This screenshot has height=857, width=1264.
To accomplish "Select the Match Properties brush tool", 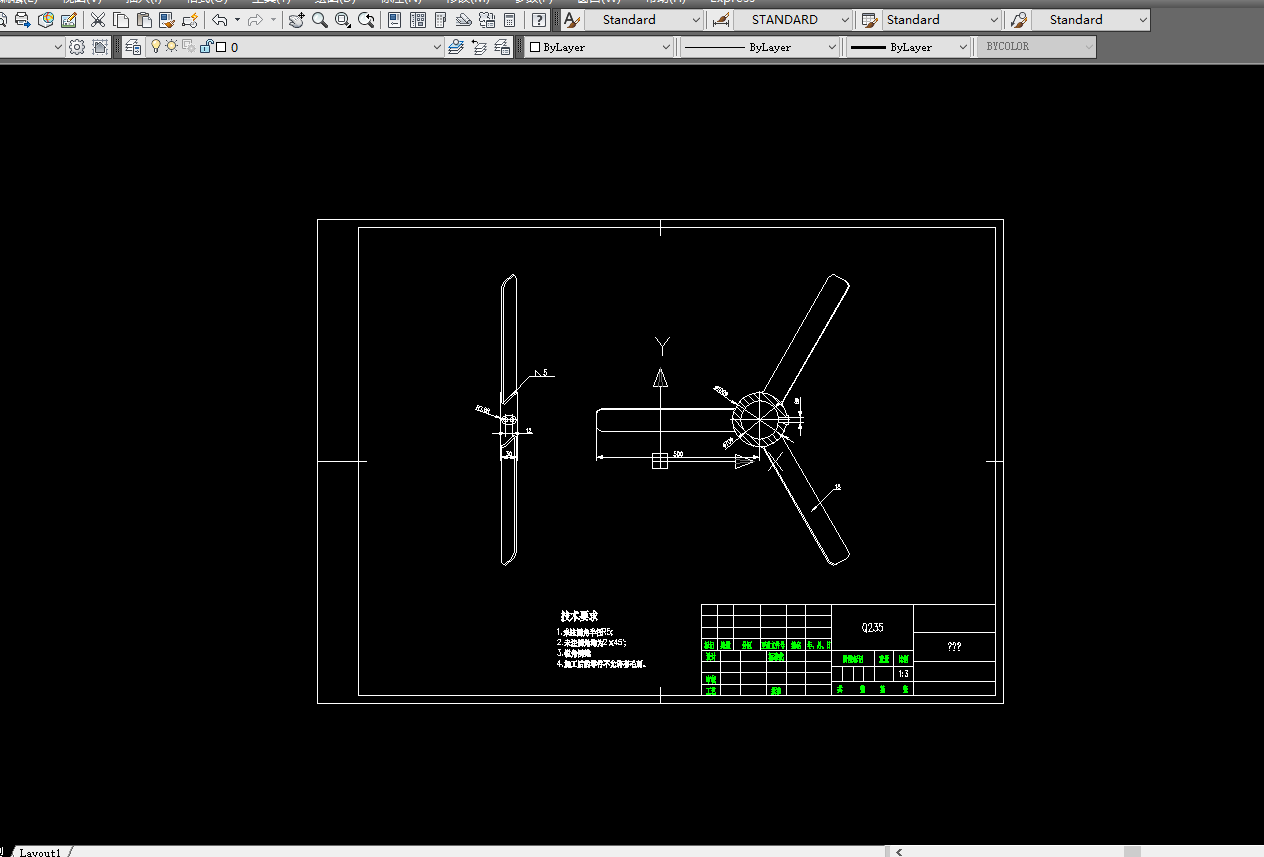I will coord(167,20).
